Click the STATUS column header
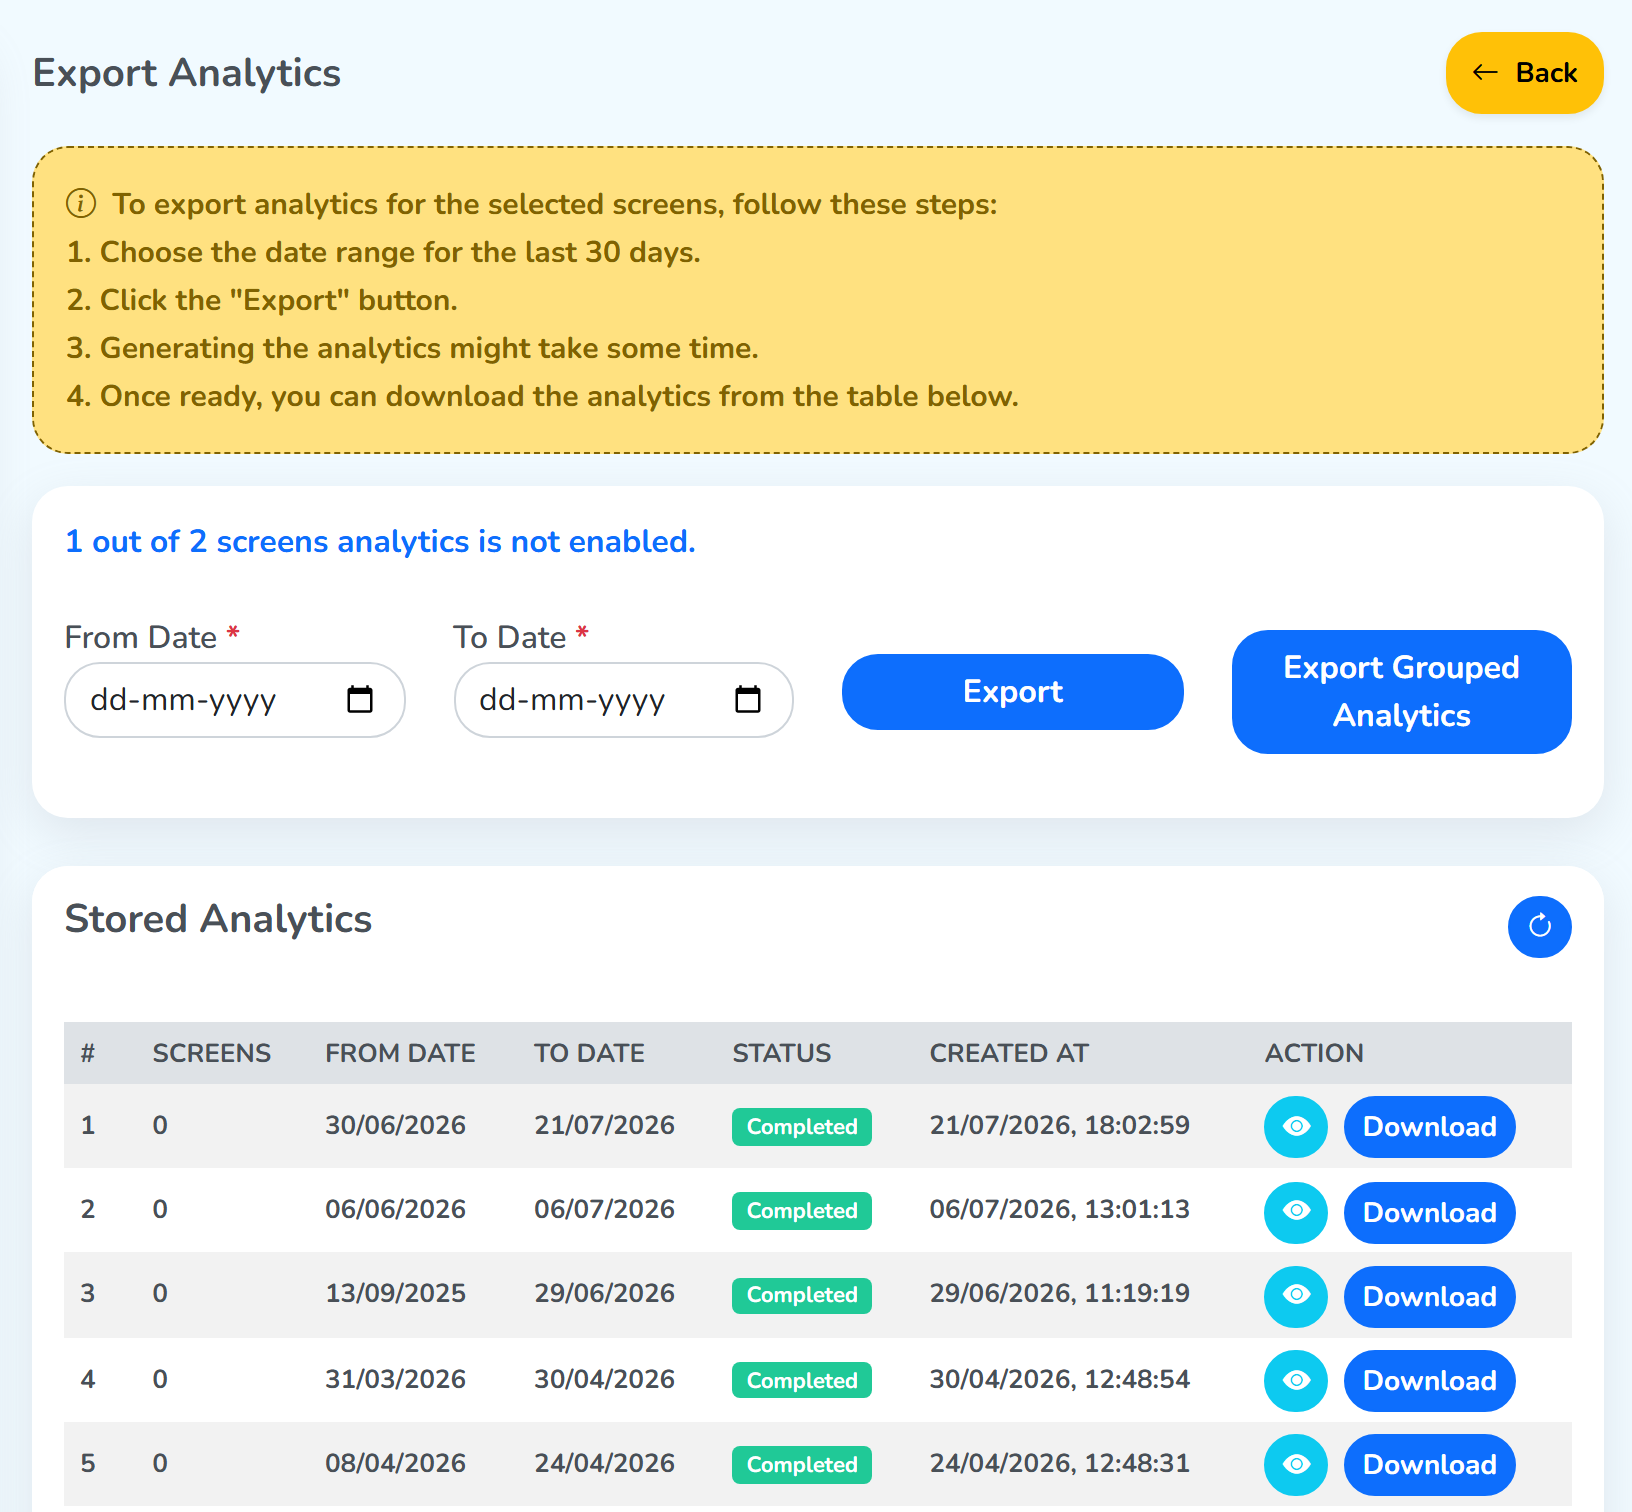 point(782,1053)
